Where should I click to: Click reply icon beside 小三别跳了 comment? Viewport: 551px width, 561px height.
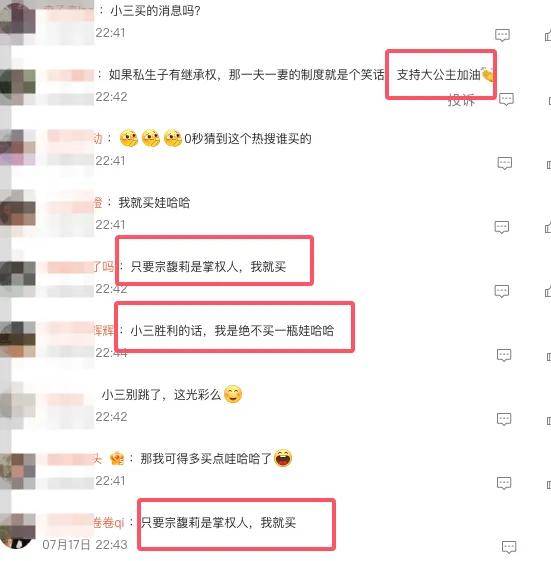(x=504, y=419)
